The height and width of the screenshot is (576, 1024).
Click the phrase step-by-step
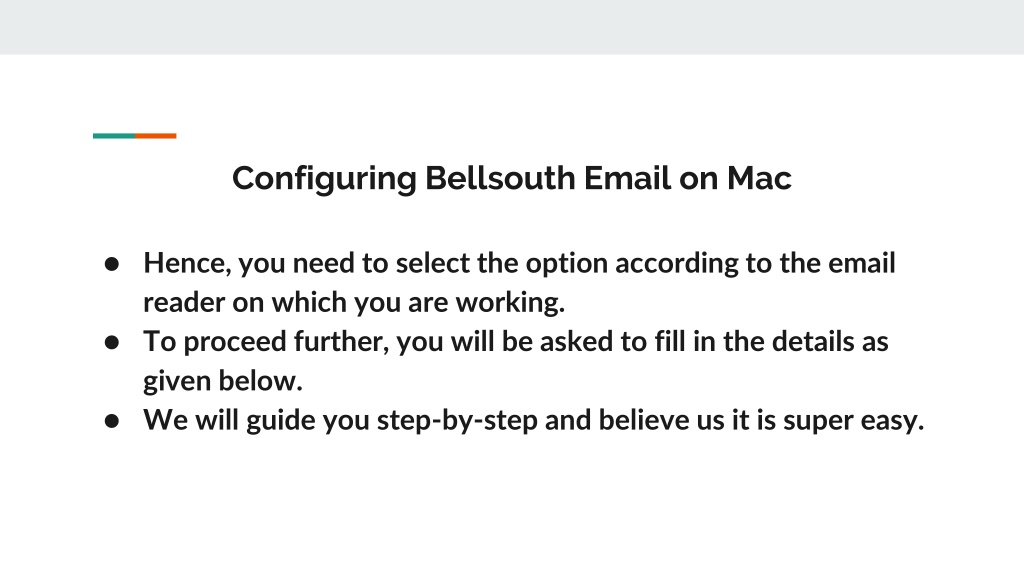pos(457,420)
